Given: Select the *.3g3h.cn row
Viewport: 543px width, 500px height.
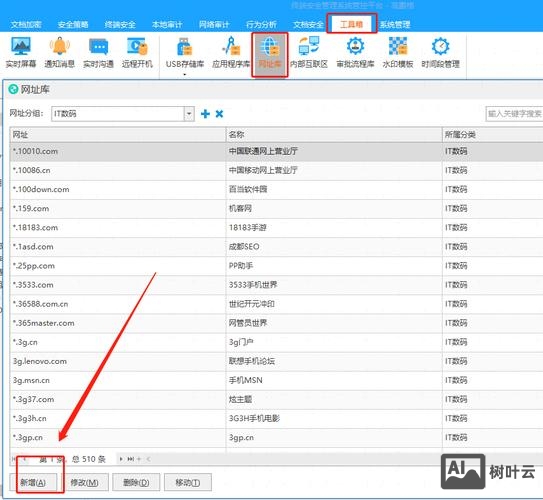Looking at the screenshot, I should point(276,418).
